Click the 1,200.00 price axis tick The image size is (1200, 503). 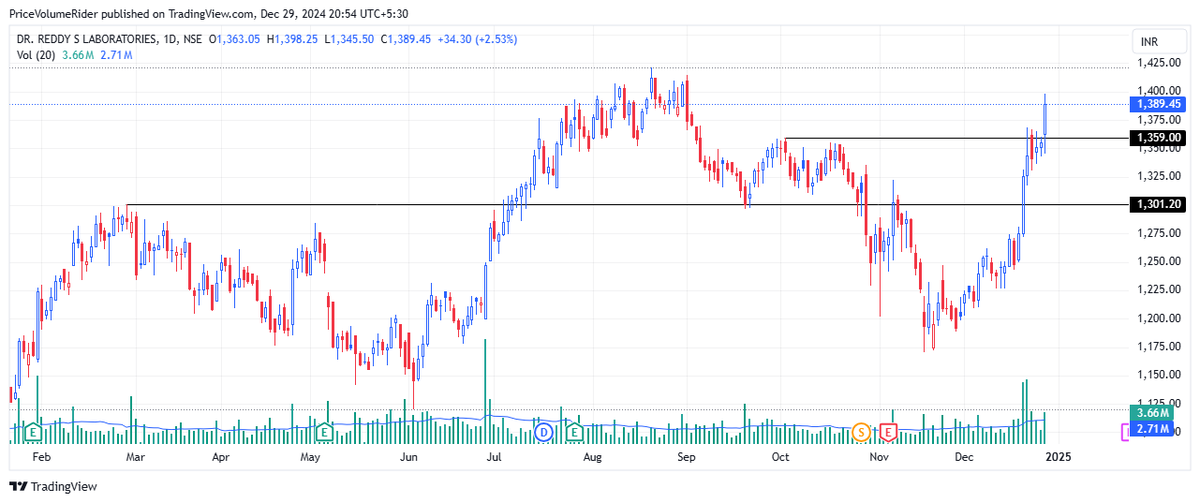click(x=1159, y=319)
